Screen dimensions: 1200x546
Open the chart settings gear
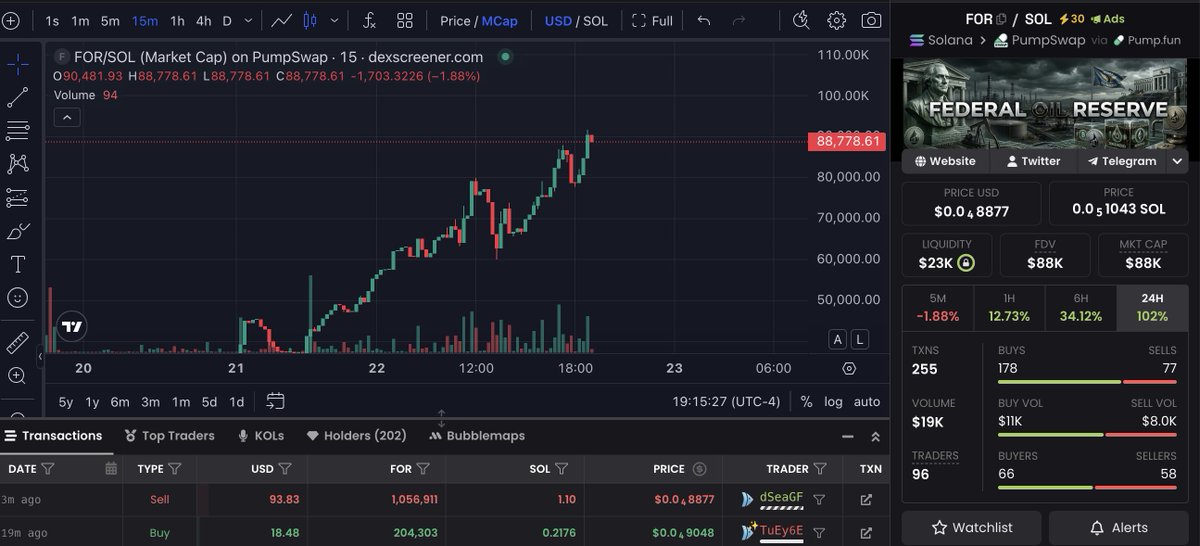pos(836,20)
